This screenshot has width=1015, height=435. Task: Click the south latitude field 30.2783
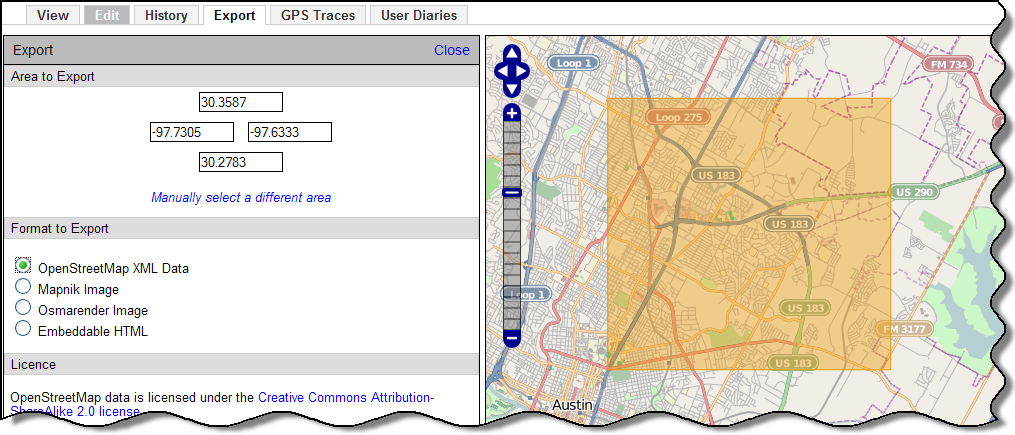click(241, 162)
